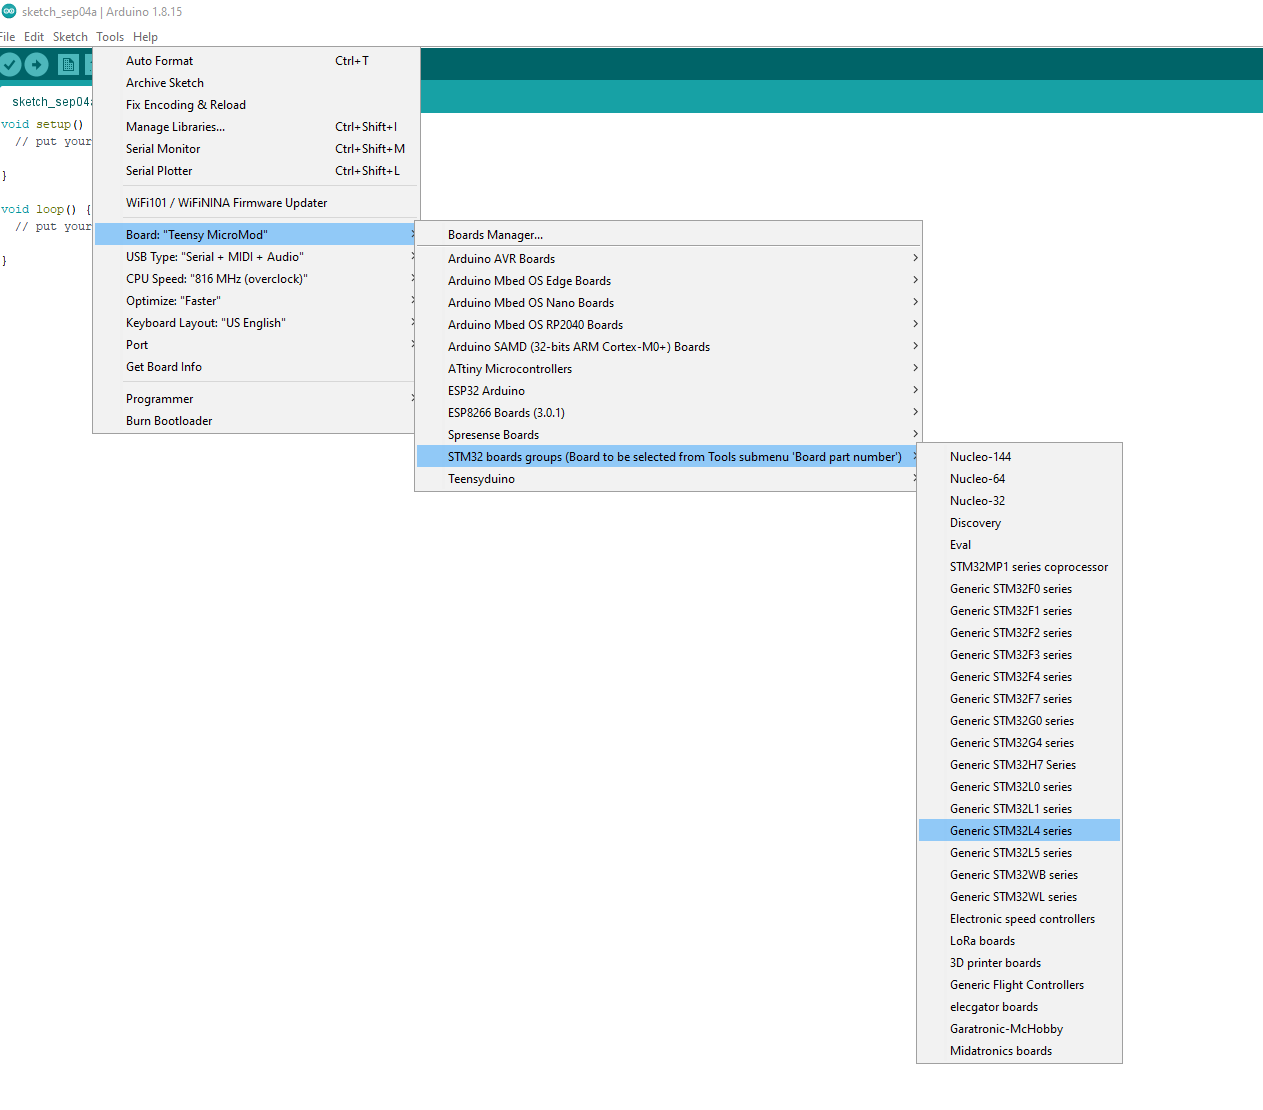Open the Serial Plotter
Viewport: 1263px width, 1110px height.
pyautogui.click(x=256, y=171)
